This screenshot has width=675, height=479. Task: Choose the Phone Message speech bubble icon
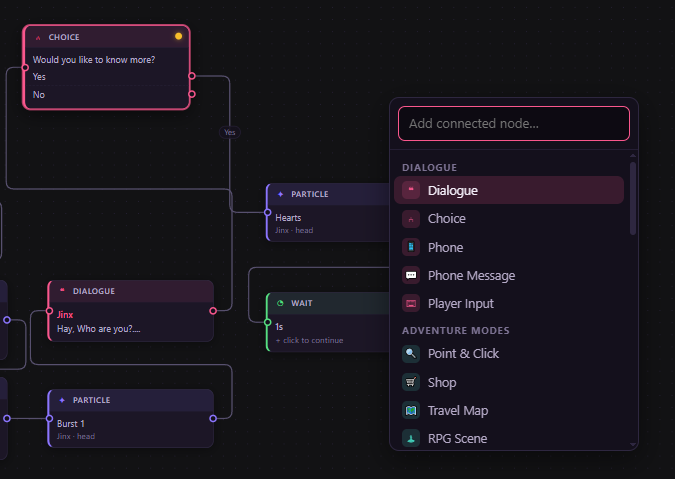pos(411,275)
